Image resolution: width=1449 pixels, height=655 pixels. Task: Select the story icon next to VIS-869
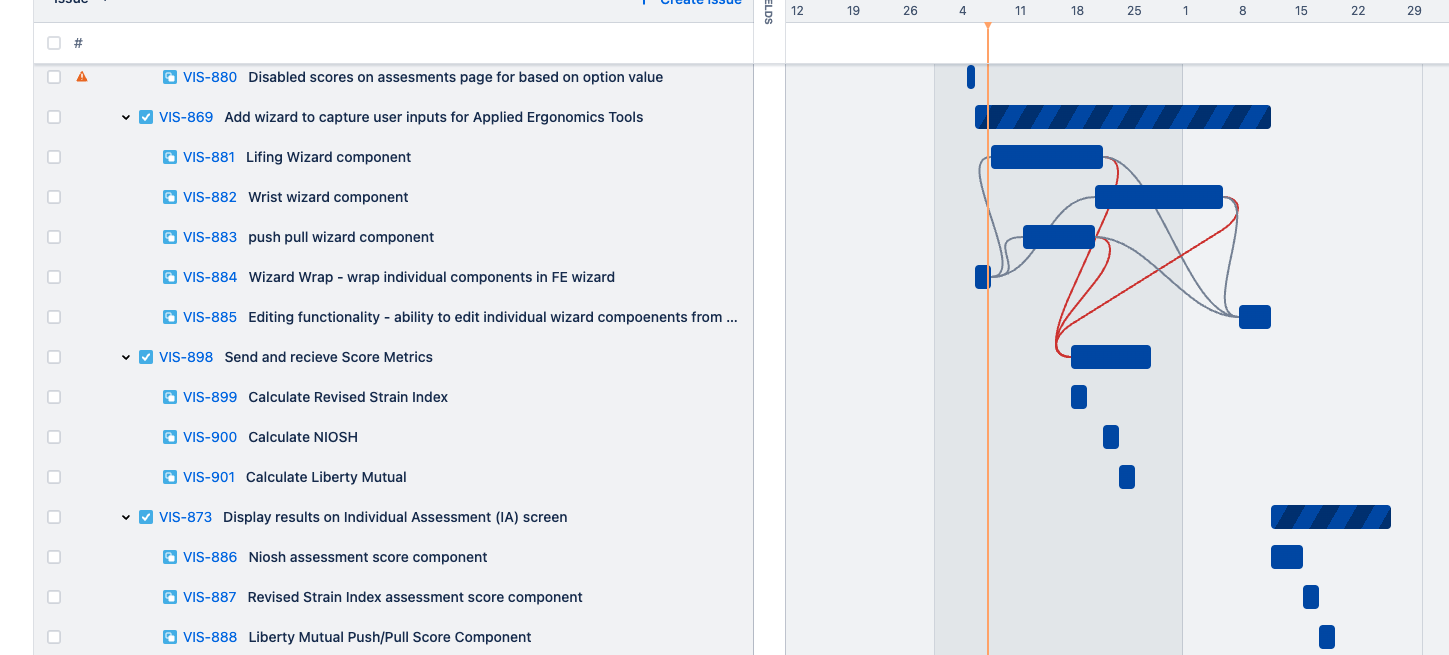click(x=146, y=117)
